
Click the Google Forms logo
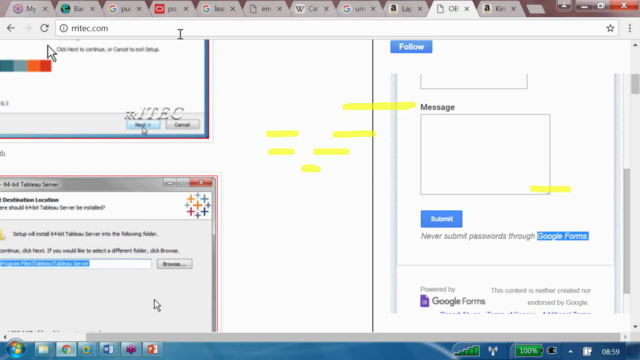[453, 301]
